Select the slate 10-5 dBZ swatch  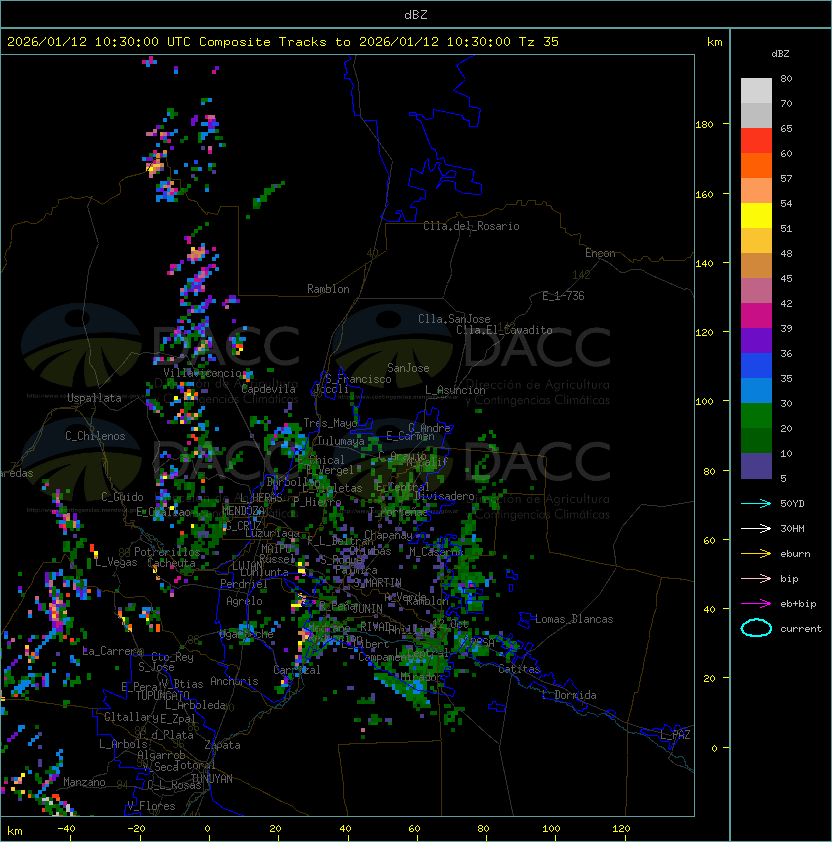pos(756,466)
